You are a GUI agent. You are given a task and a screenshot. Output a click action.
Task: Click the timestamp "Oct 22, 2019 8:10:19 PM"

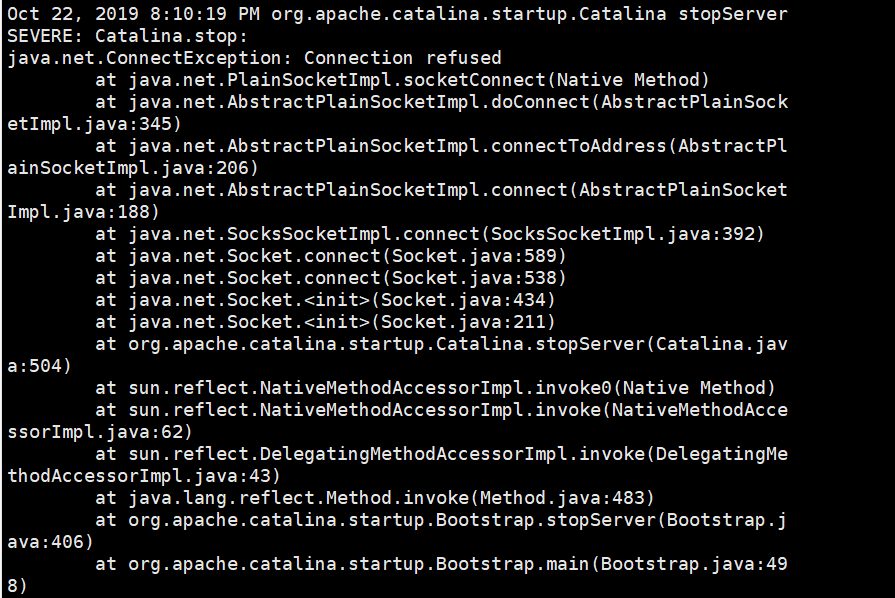pyautogui.click(x=134, y=14)
